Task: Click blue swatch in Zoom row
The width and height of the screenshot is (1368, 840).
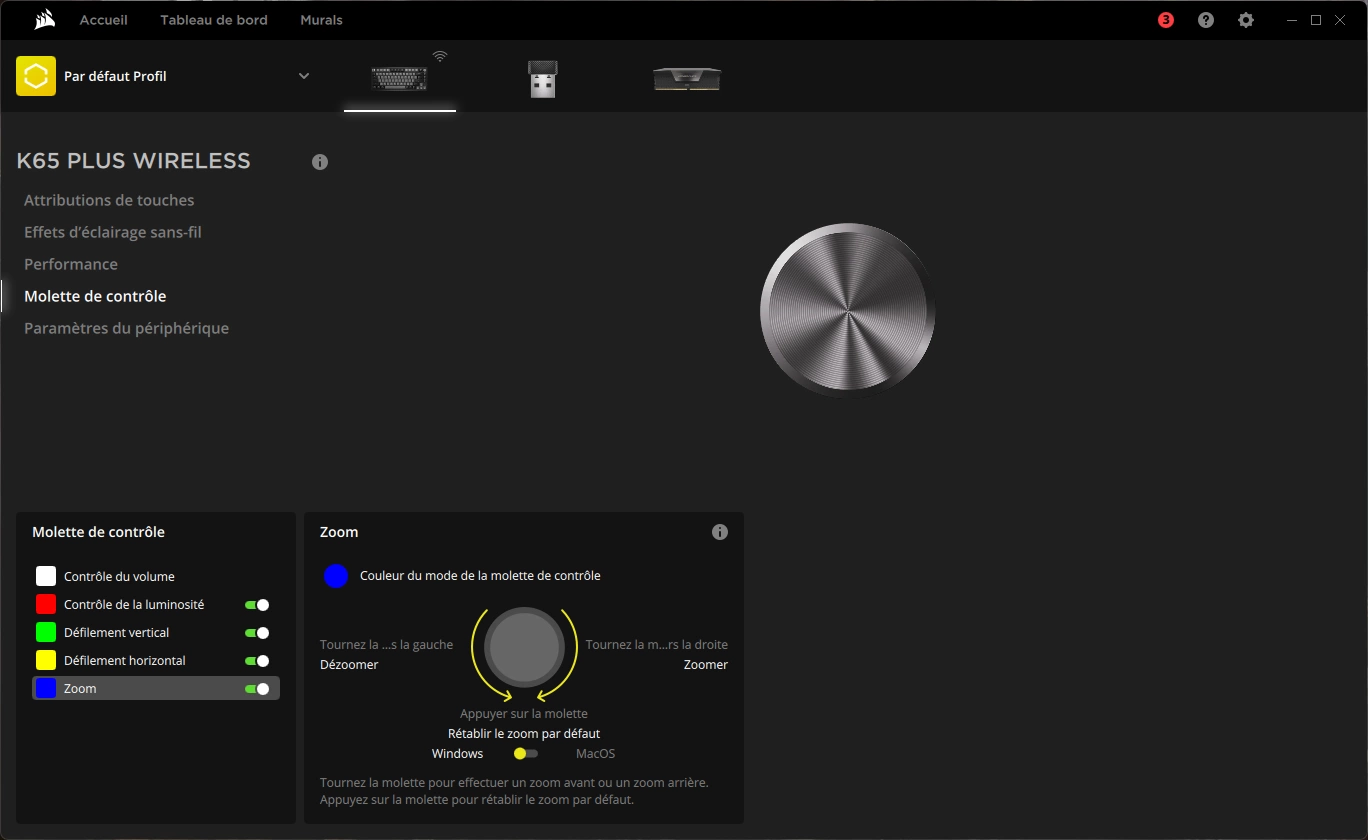Action: tap(46, 688)
